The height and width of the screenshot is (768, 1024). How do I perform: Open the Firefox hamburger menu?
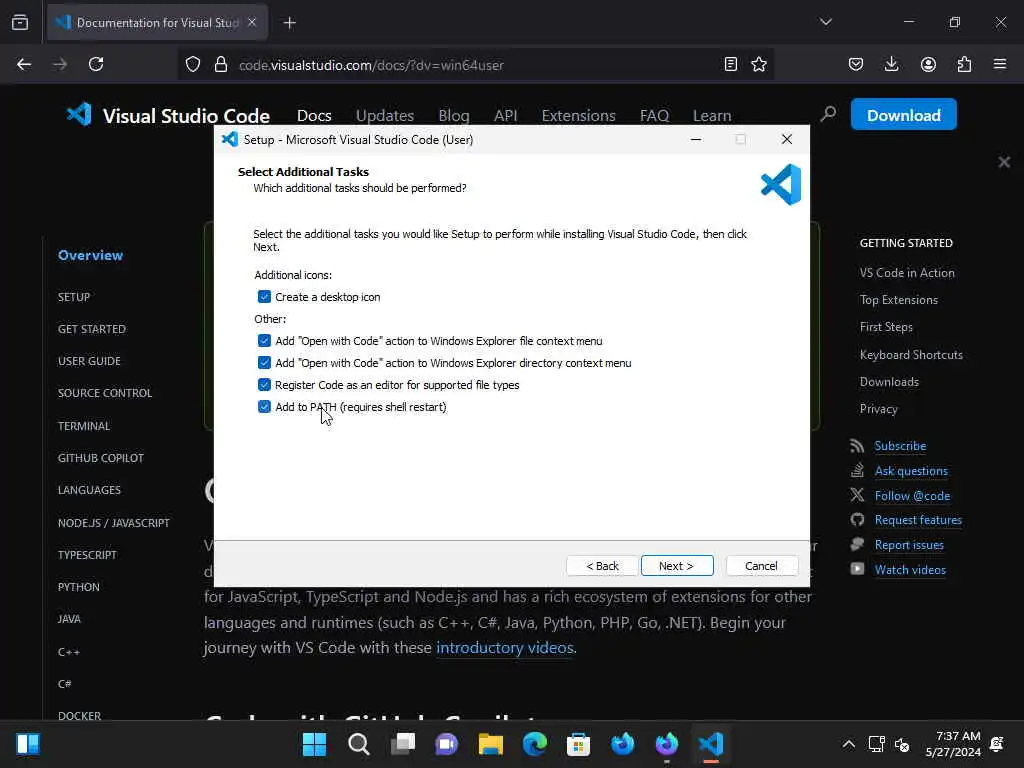point(1000,64)
